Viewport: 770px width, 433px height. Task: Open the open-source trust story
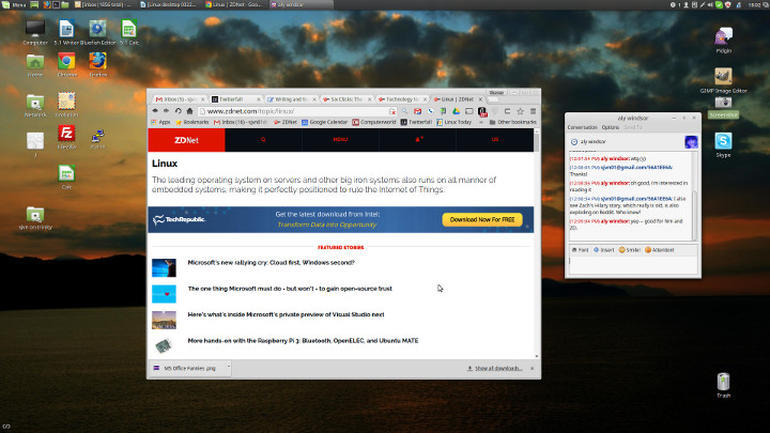coord(290,289)
